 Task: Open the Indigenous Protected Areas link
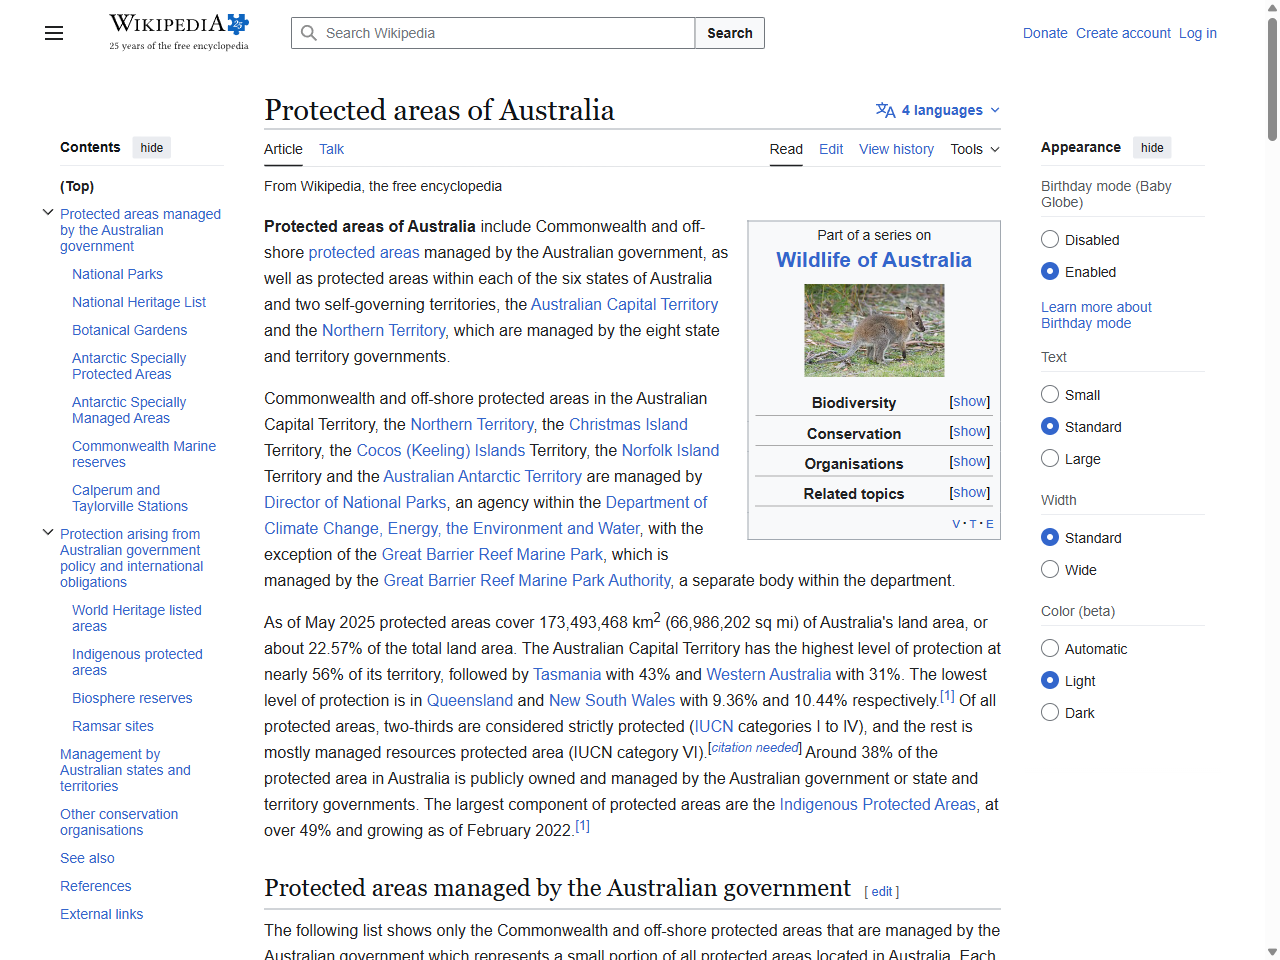pyautogui.click(x=877, y=804)
